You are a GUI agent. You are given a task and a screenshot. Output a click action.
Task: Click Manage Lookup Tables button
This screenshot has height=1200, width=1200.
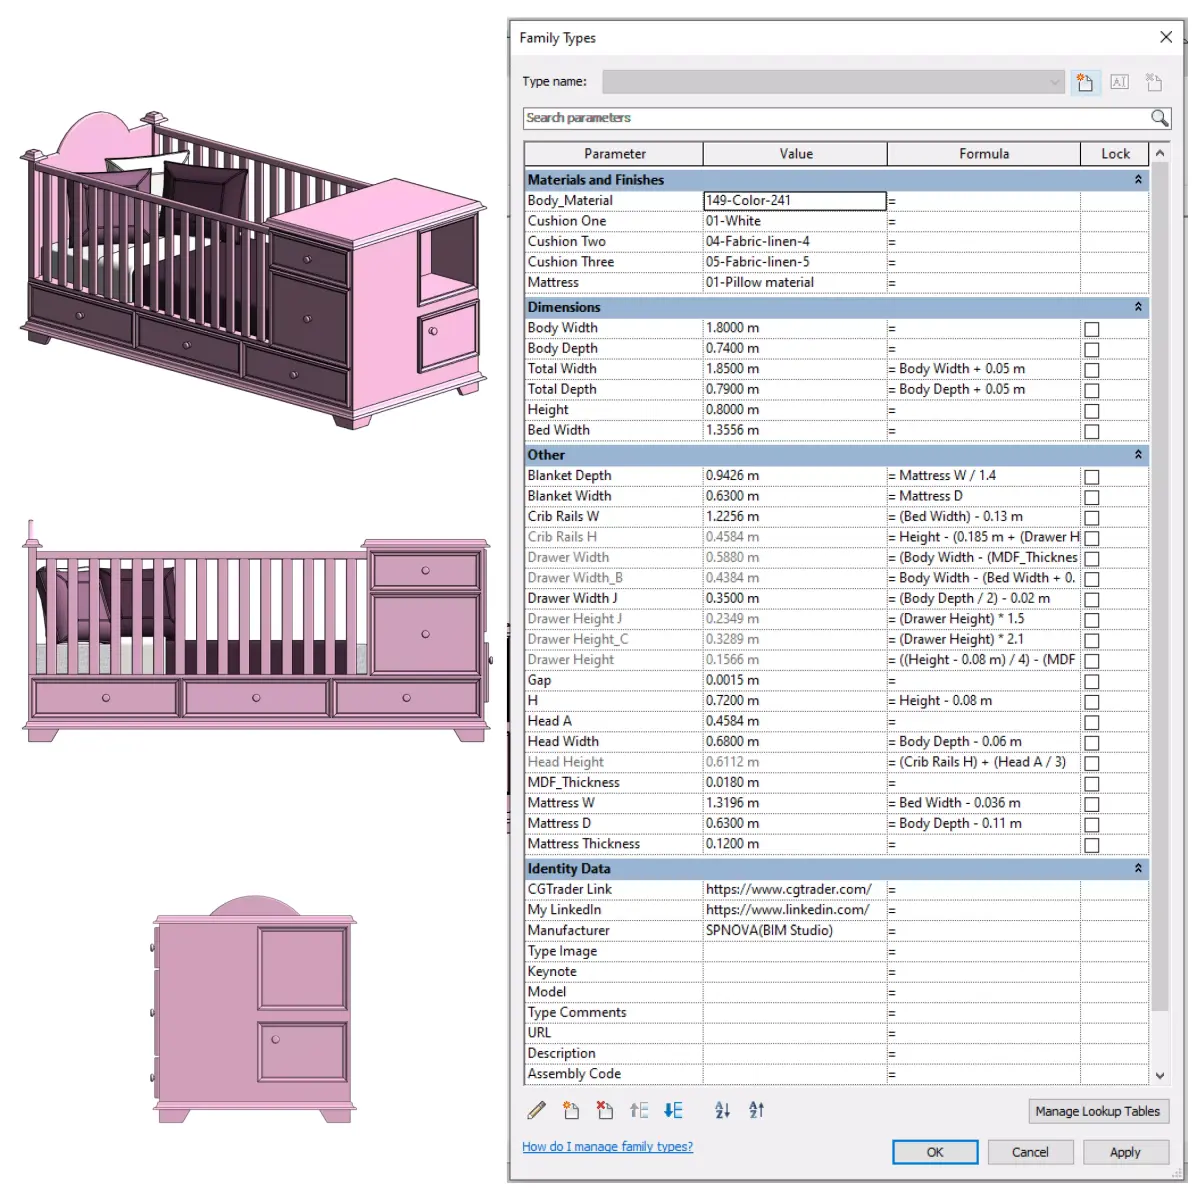coord(1097,1111)
